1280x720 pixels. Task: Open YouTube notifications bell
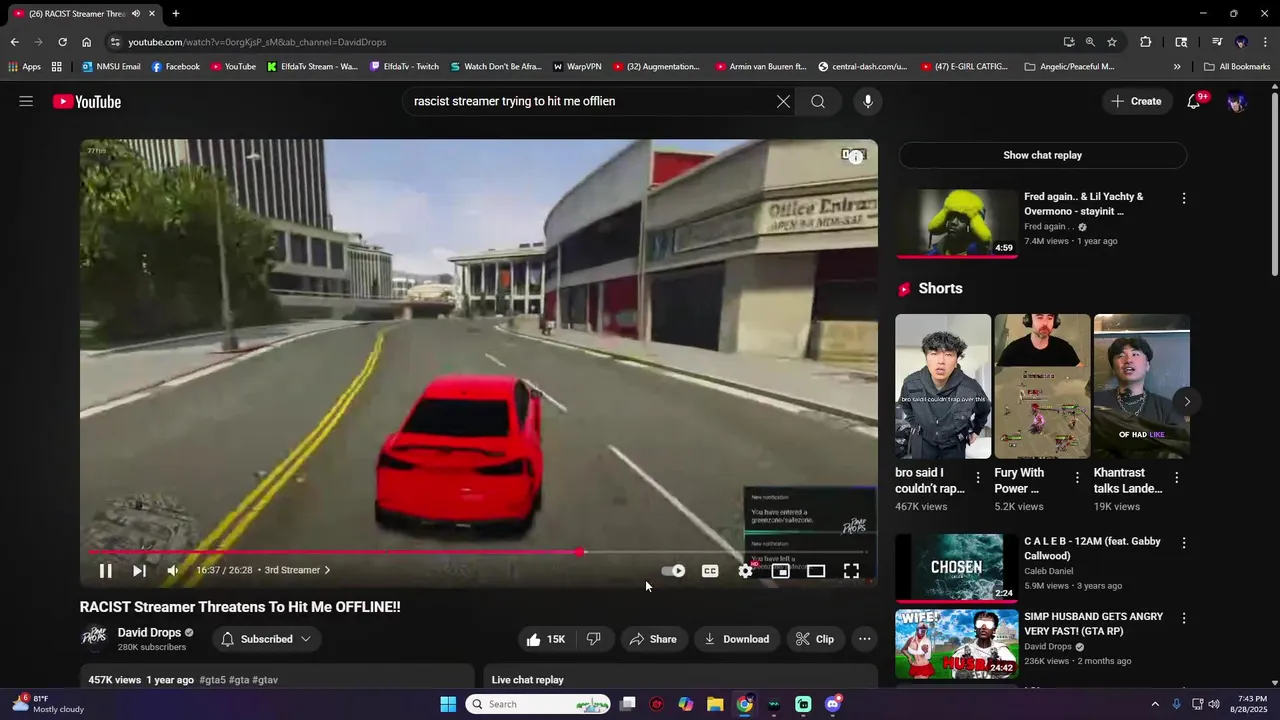pos(1193,101)
